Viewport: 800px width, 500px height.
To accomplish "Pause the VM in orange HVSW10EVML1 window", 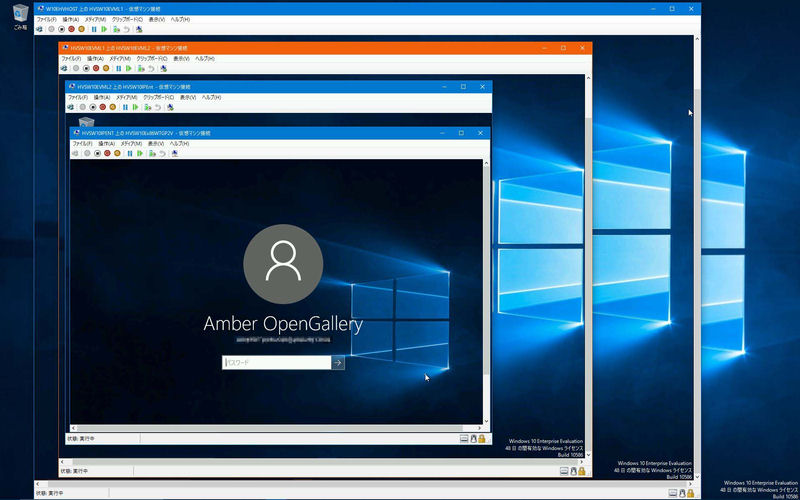I will pos(119,68).
